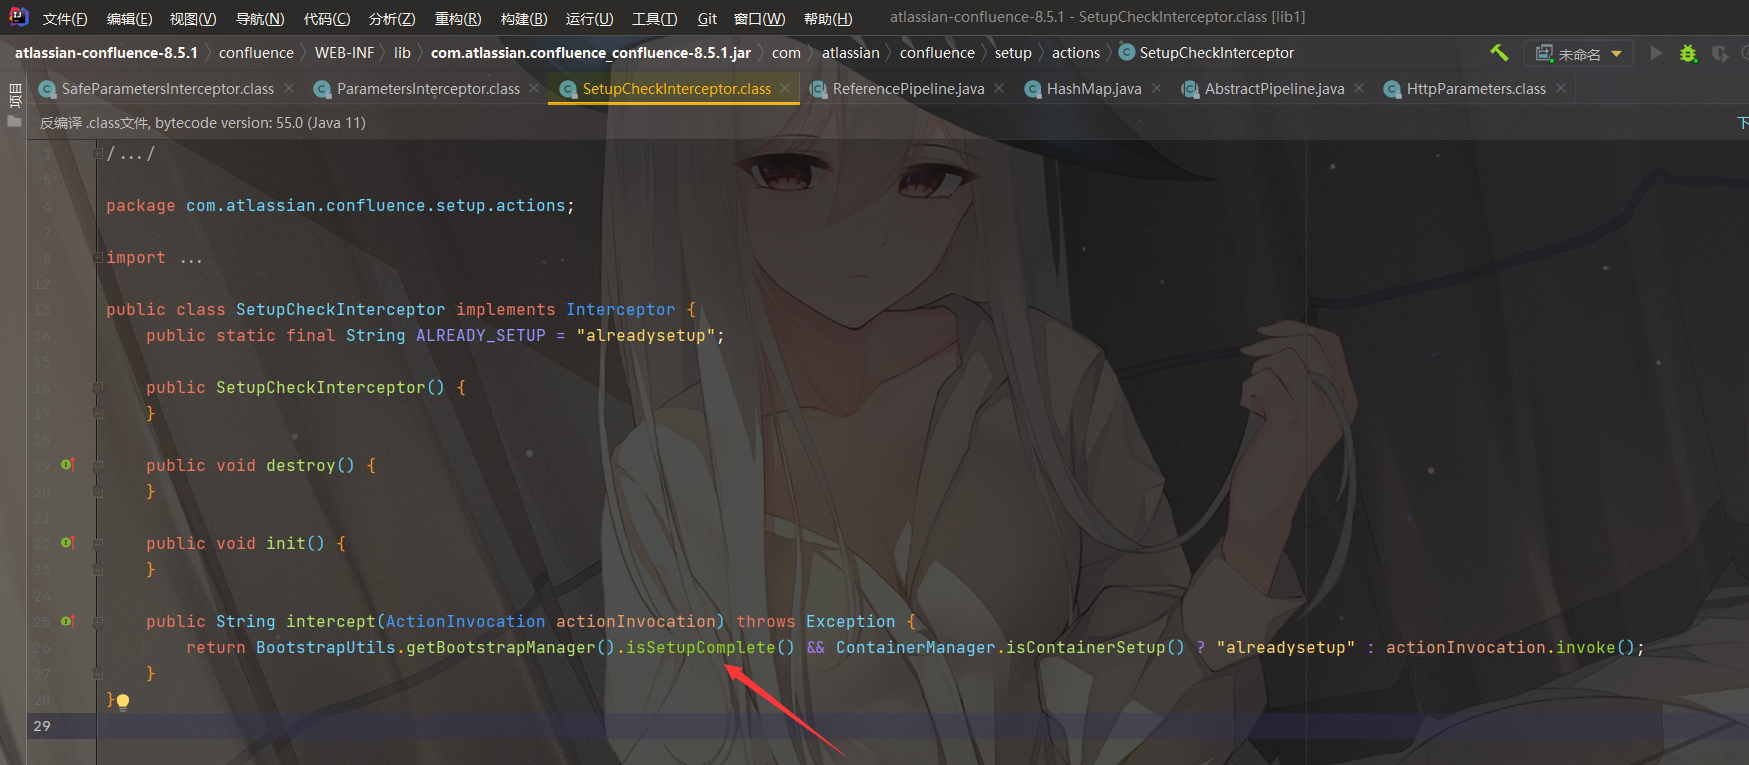Open the 编辑(E) menu
This screenshot has height=765, width=1749.
click(x=129, y=18)
